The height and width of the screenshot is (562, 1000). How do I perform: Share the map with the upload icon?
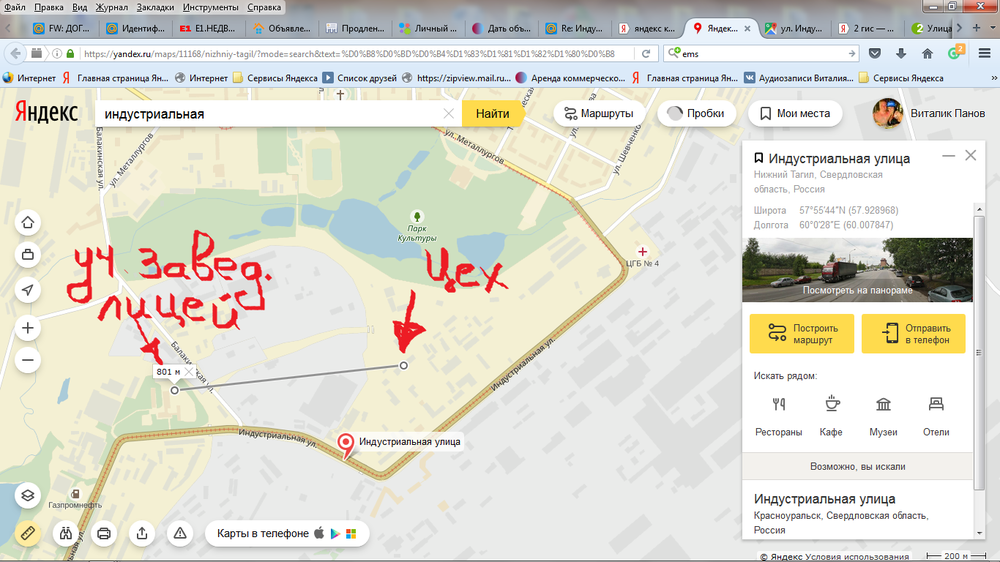(x=142, y=533)
